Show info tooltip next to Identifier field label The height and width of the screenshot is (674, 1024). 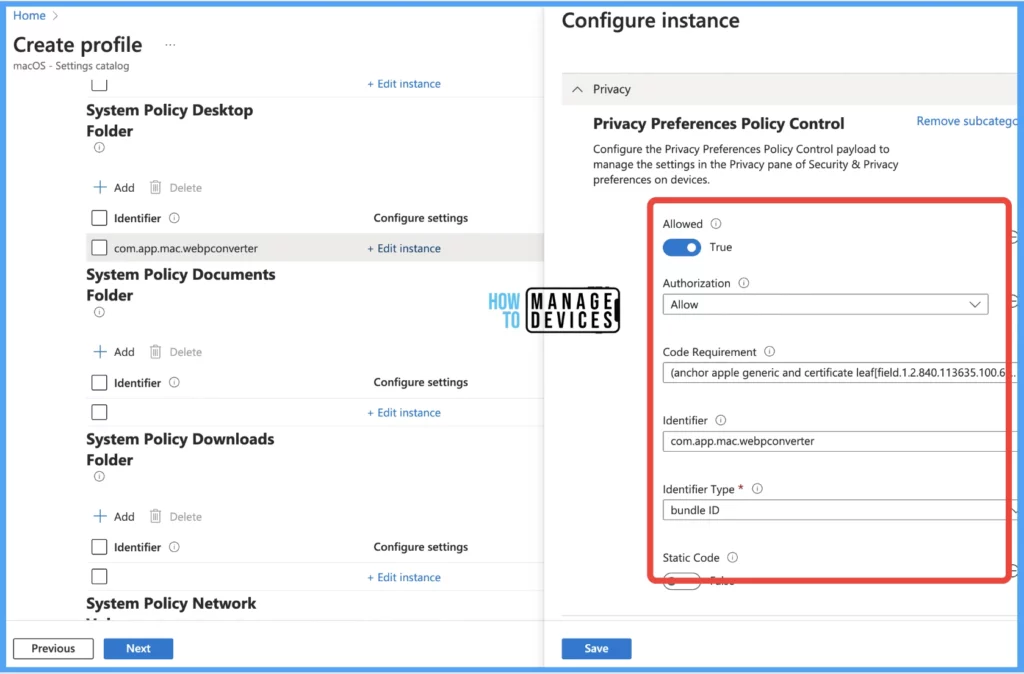click(721, 421)
